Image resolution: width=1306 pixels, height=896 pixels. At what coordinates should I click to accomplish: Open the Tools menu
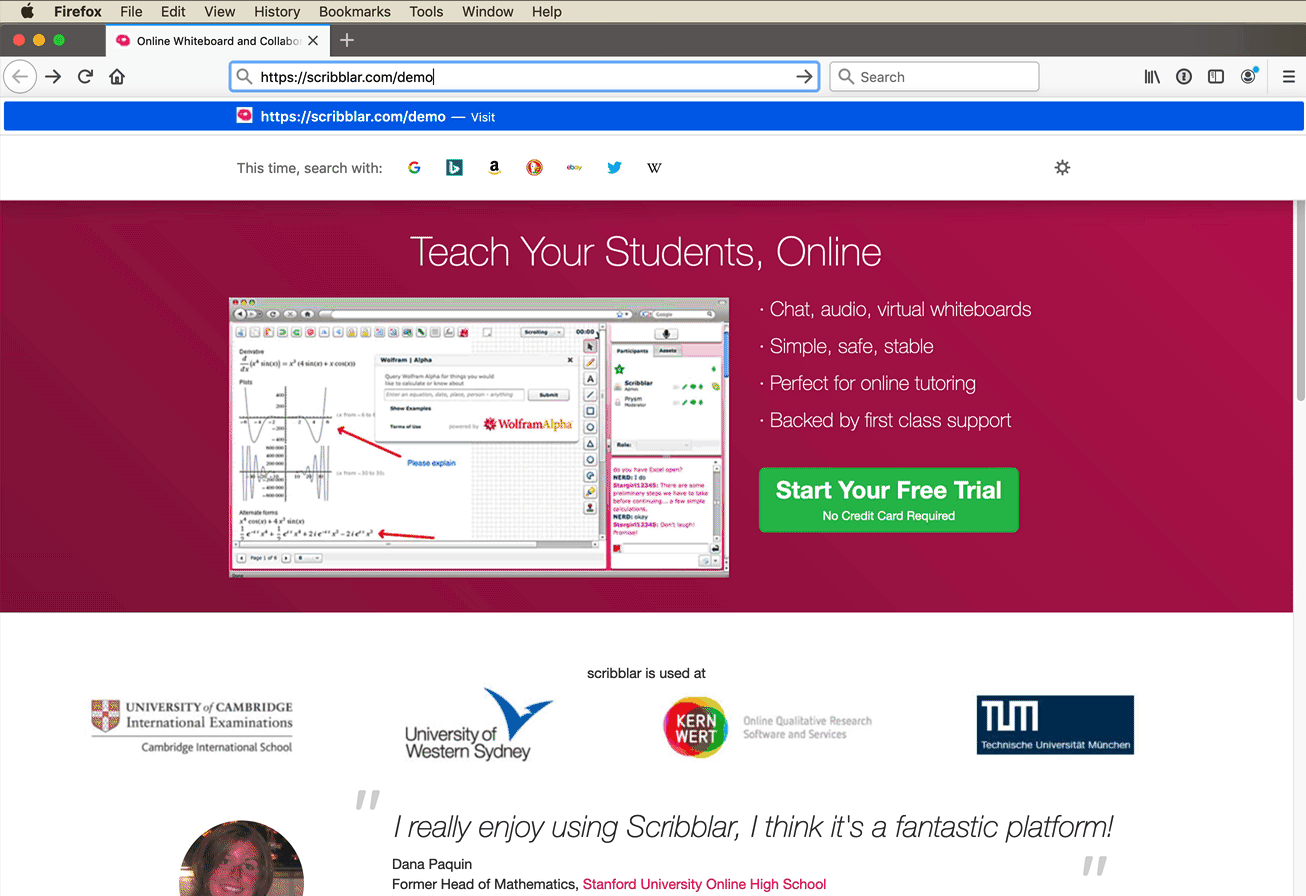(x=426, y=11)
